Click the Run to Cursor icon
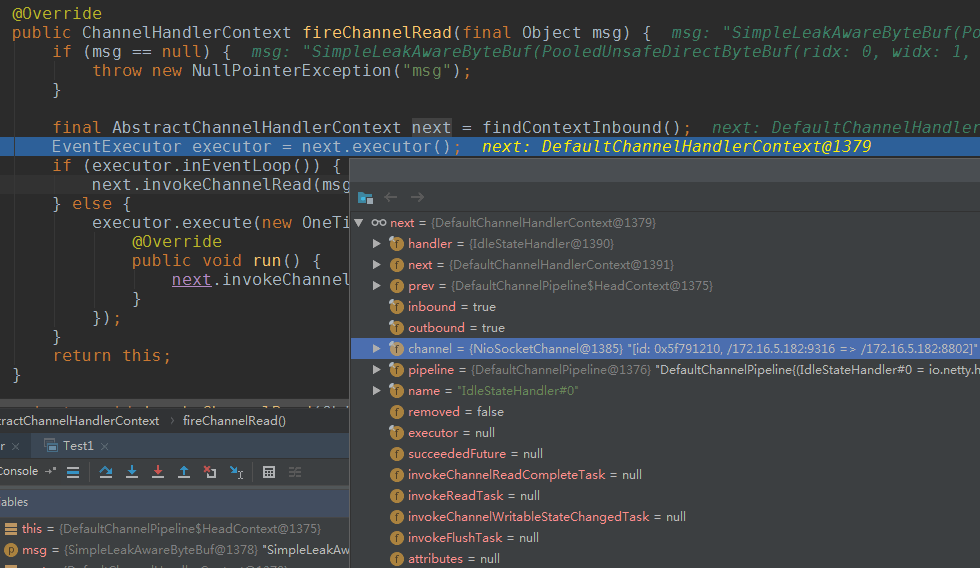 tap(236, 472)
